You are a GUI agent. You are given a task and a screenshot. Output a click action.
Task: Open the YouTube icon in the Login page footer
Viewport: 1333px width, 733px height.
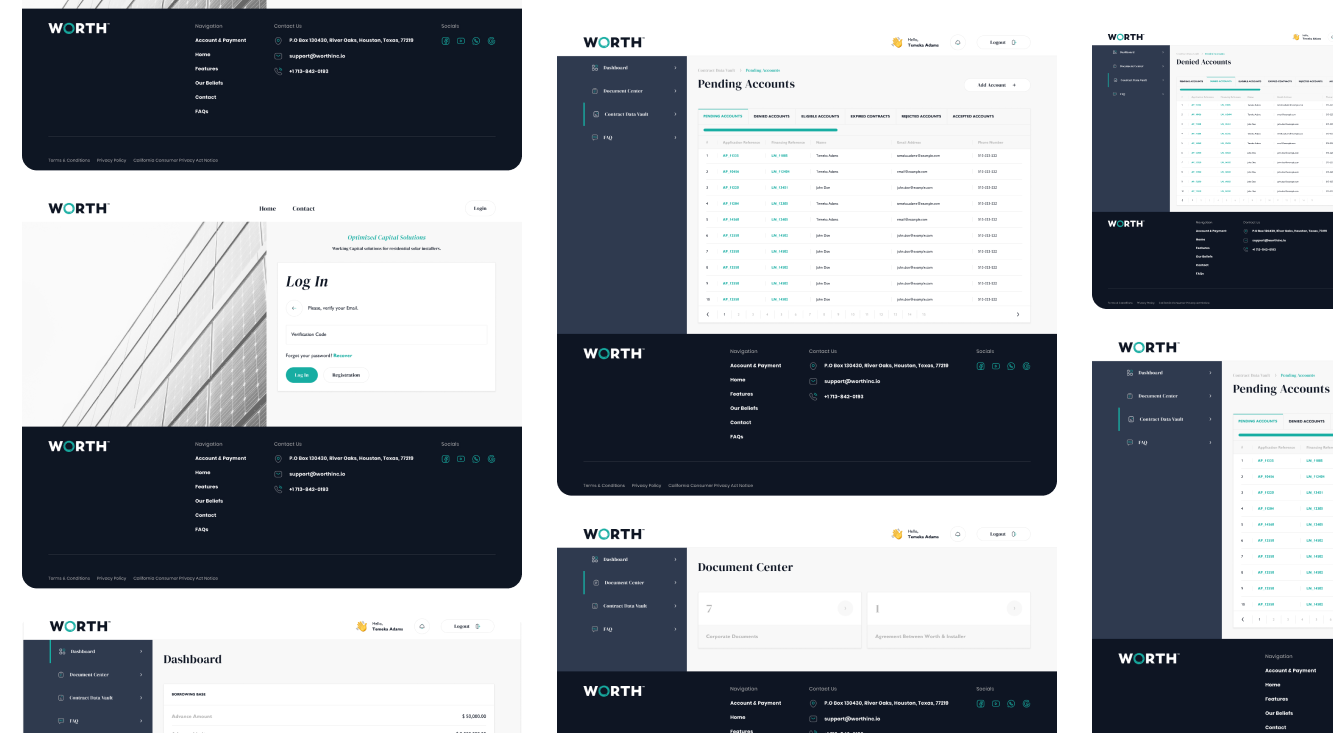tap(461, 458)
